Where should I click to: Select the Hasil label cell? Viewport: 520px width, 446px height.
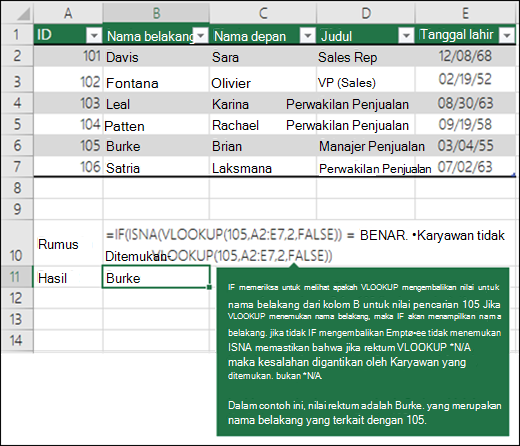point(68,277)
